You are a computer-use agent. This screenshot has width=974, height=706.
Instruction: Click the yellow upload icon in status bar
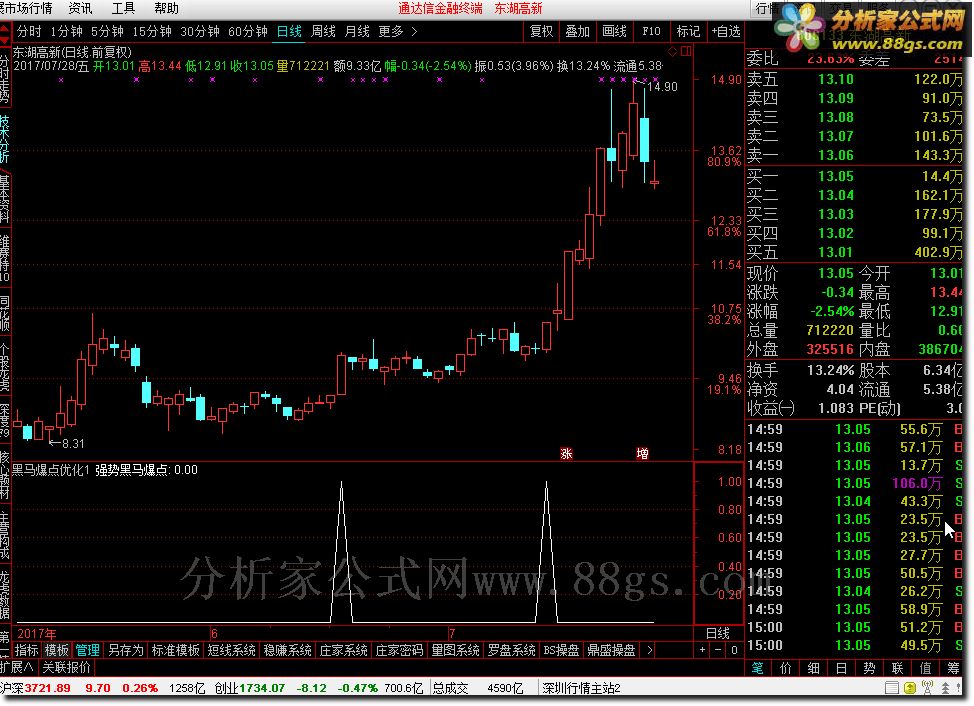pos(910,688)
